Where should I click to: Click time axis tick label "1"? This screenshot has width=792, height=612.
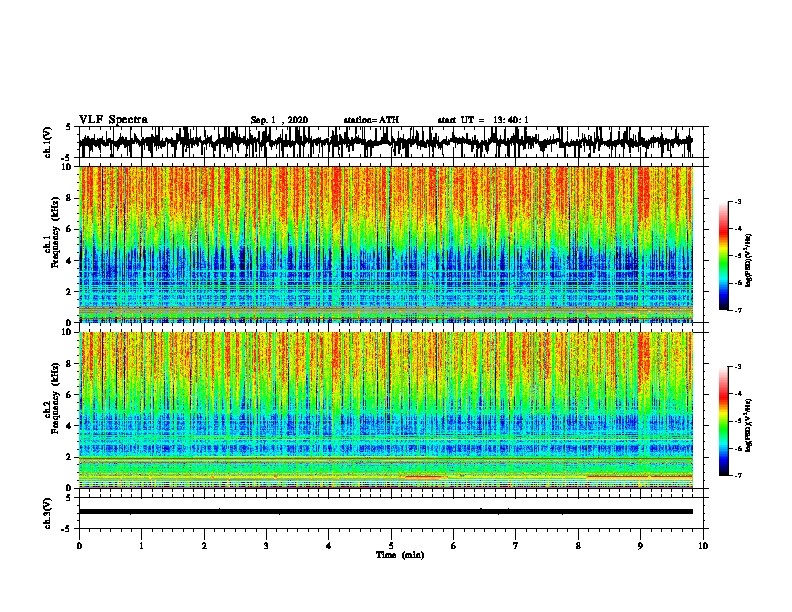141,546
